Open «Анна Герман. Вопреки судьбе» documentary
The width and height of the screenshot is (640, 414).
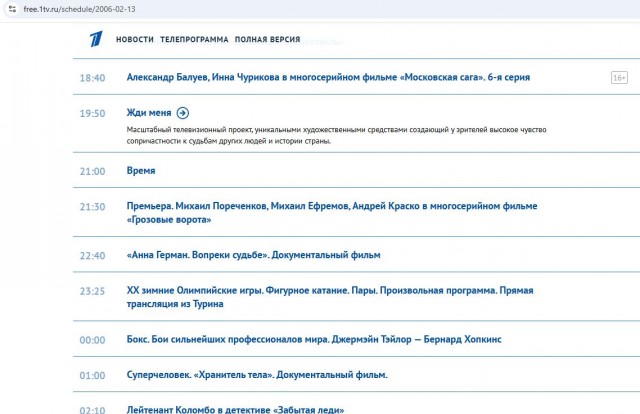254,255
